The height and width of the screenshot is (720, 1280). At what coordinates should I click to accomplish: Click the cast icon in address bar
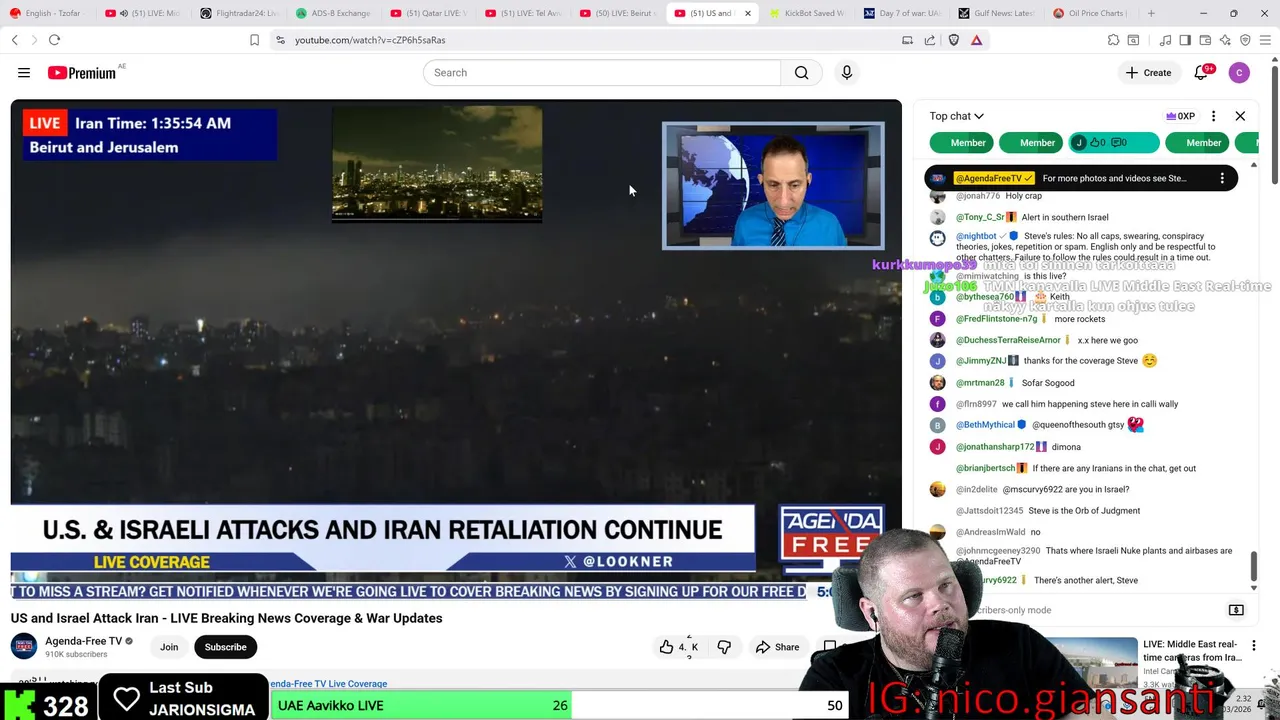(x=907, y=40)
